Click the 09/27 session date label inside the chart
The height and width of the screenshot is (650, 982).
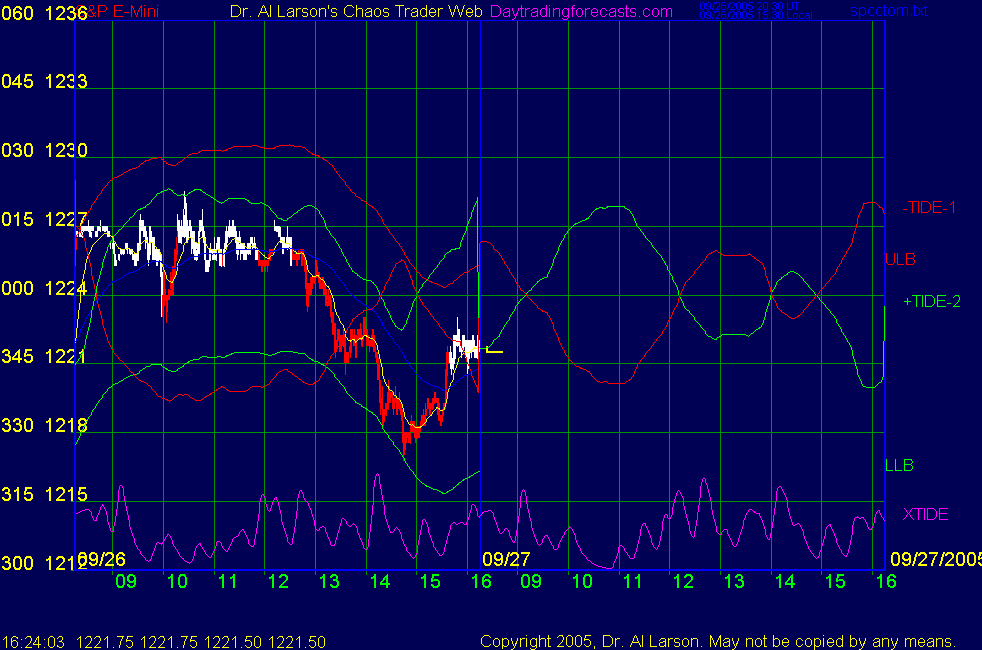(x=506, y=559)
